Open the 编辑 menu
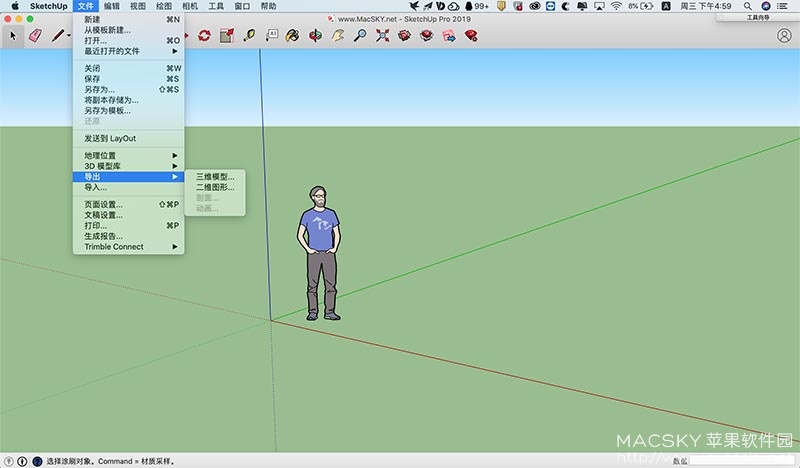The height and width of the screenshot is (468, 800). tap(112, 6)
